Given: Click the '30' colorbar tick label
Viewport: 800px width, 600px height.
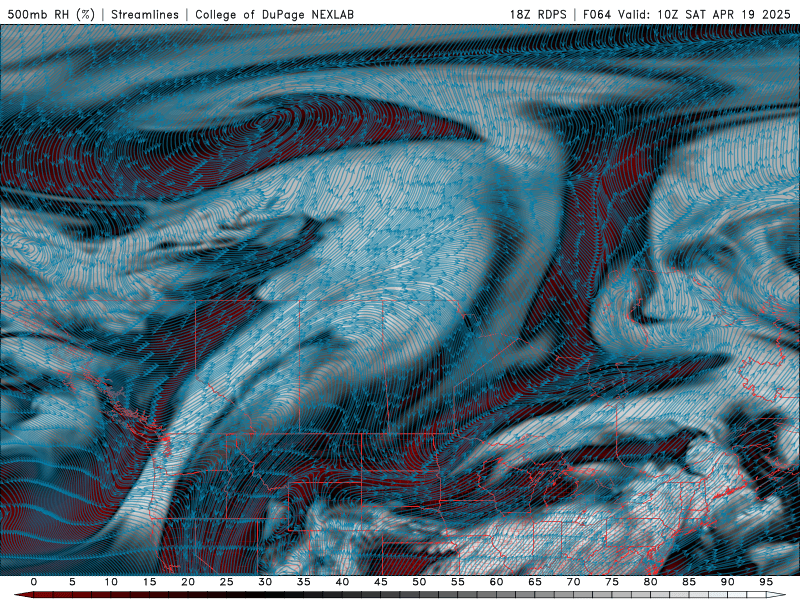Looking at the screenshot, I should tap(265, 582).
